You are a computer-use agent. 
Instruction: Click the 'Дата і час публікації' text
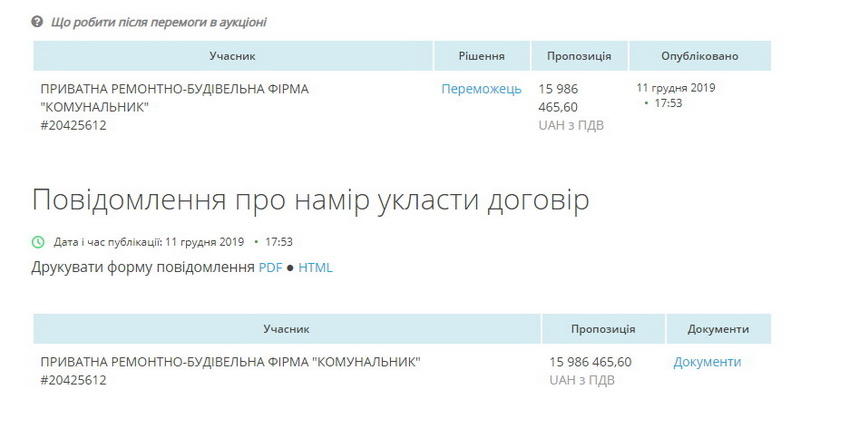pos(108,242)
